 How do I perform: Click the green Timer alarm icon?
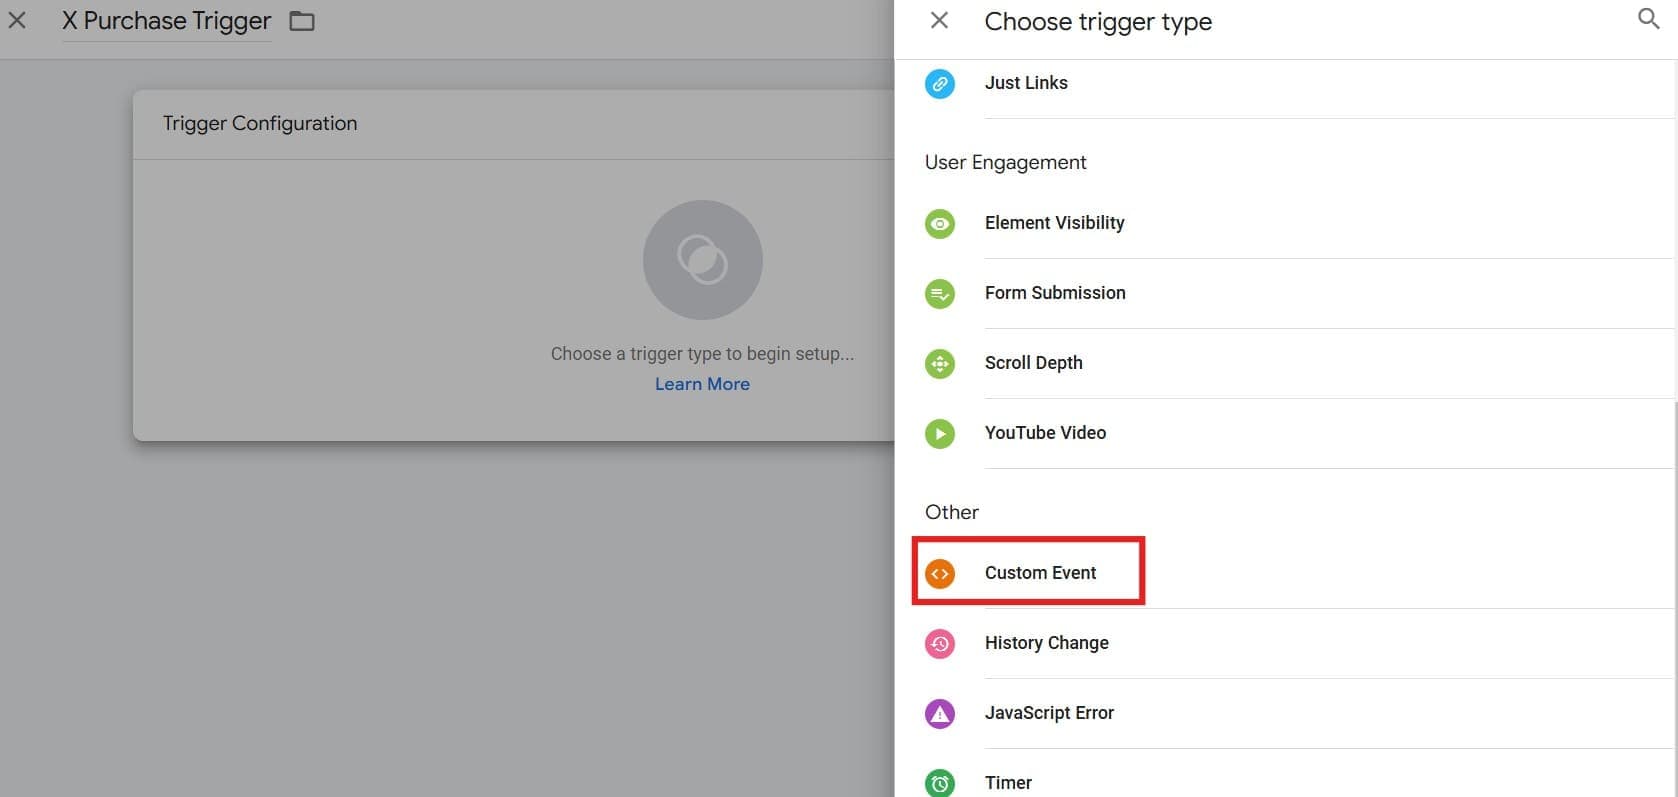(x=940, y=783)
